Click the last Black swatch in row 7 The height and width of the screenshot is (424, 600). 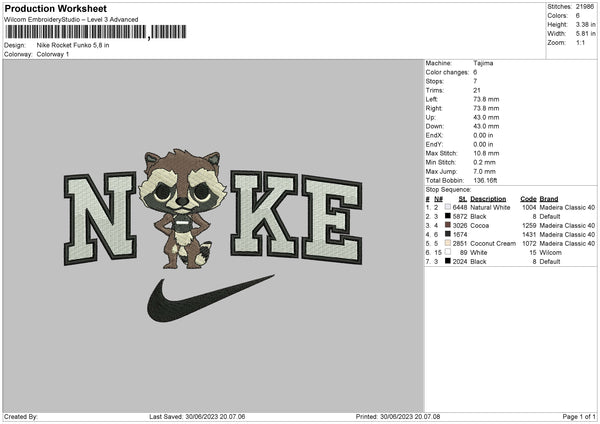(448, 261)
